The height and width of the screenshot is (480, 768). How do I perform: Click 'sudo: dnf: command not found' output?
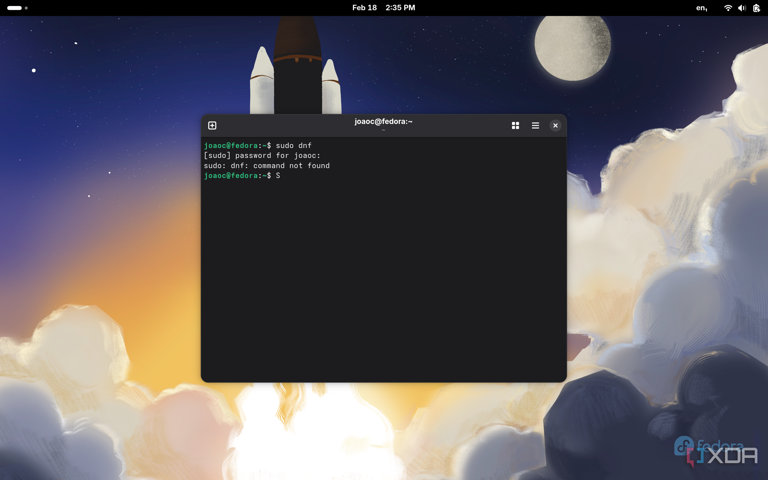(267, 166)
